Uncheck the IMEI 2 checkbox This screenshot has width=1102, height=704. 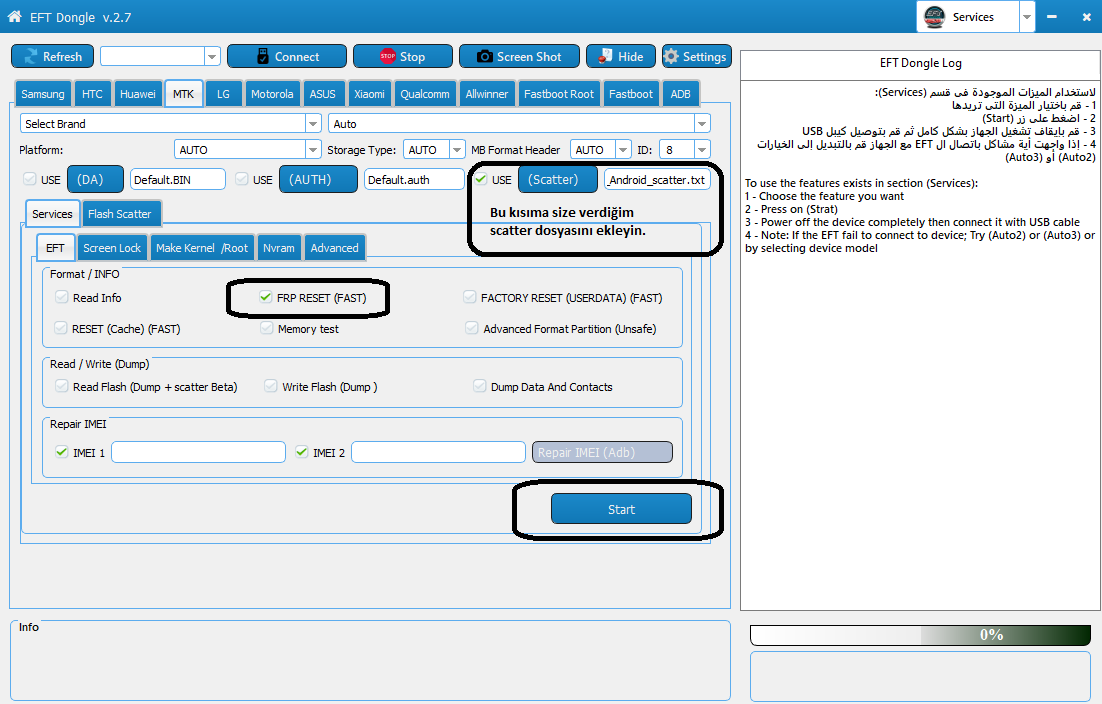[302, 452]
